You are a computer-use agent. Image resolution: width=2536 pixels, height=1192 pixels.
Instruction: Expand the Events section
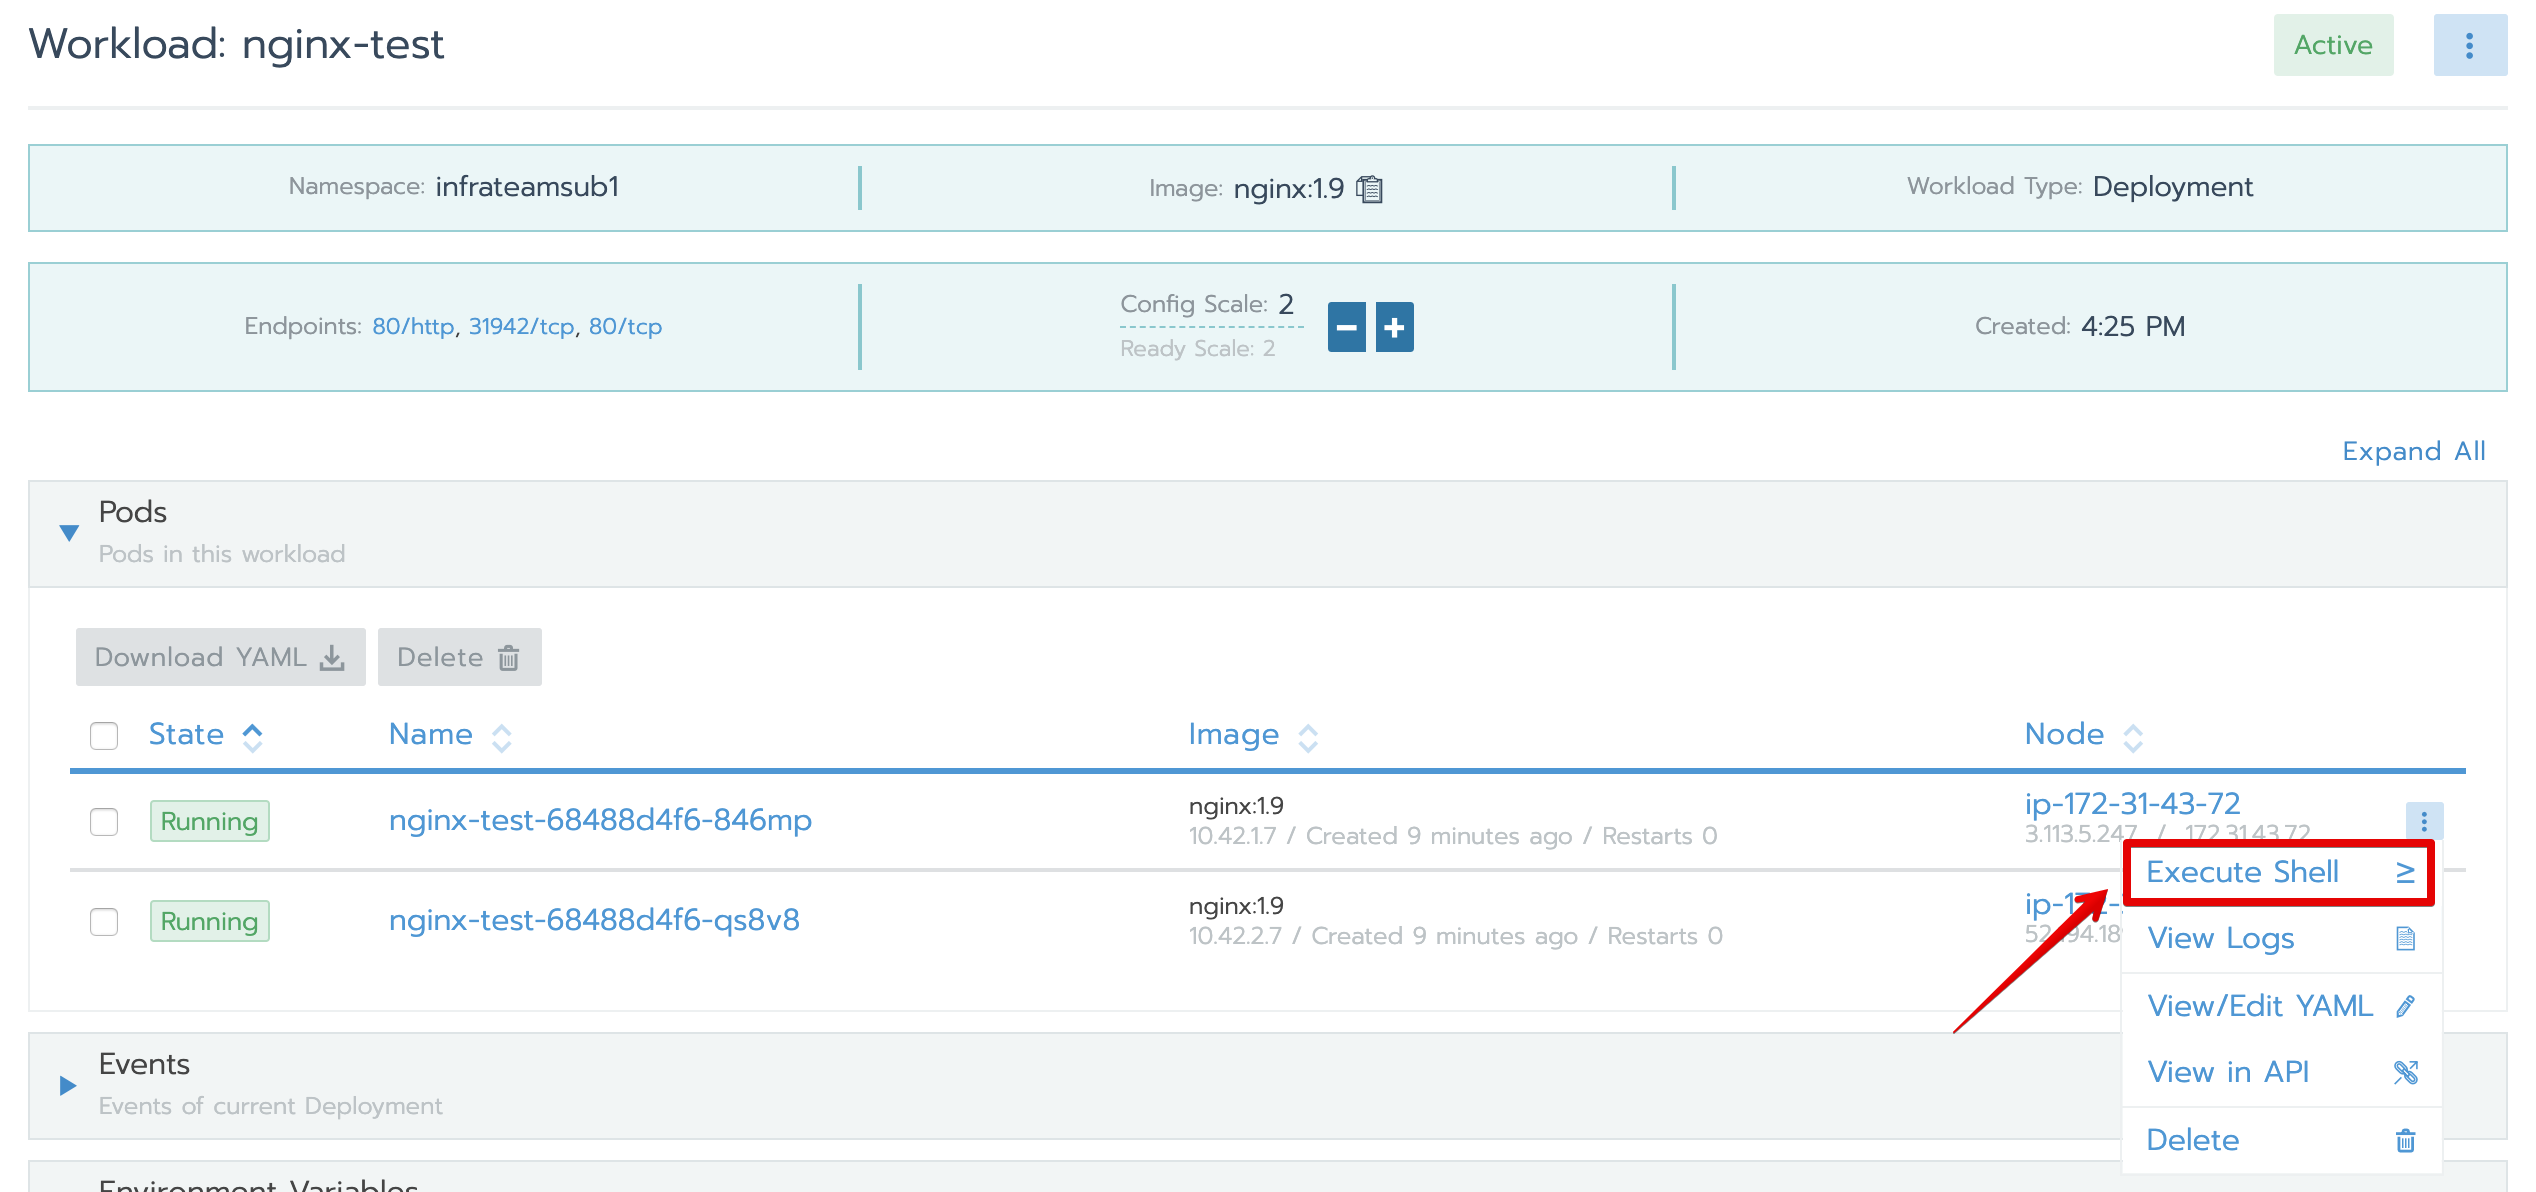coord(68,1085)
